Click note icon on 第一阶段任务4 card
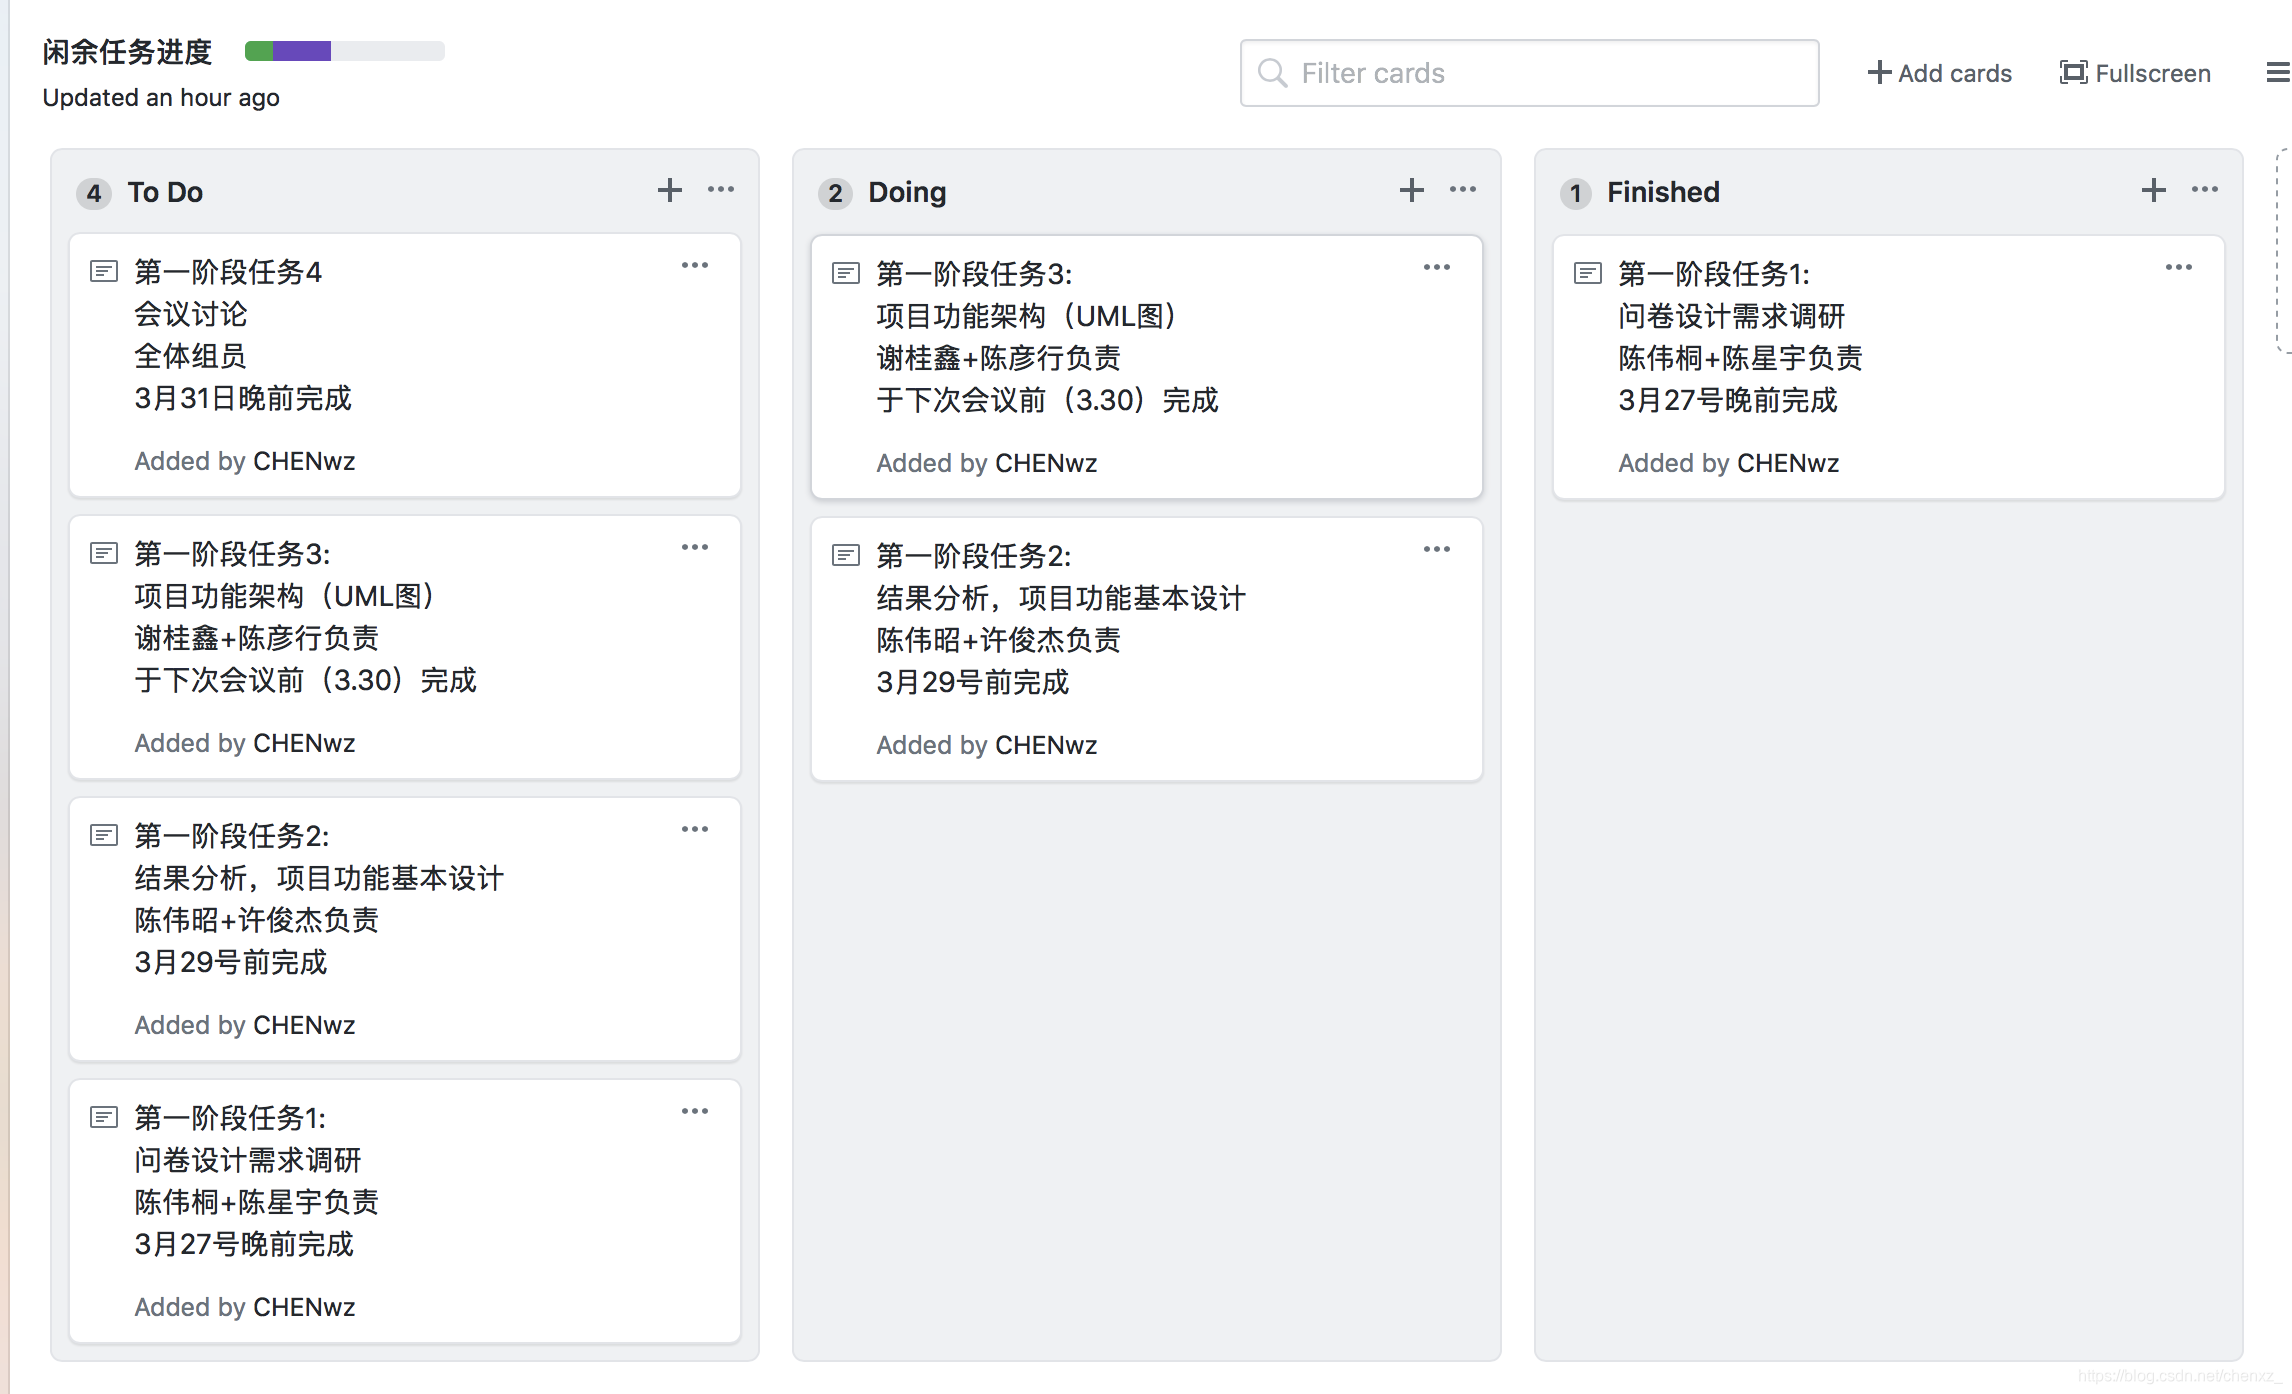 click(104, 271)
